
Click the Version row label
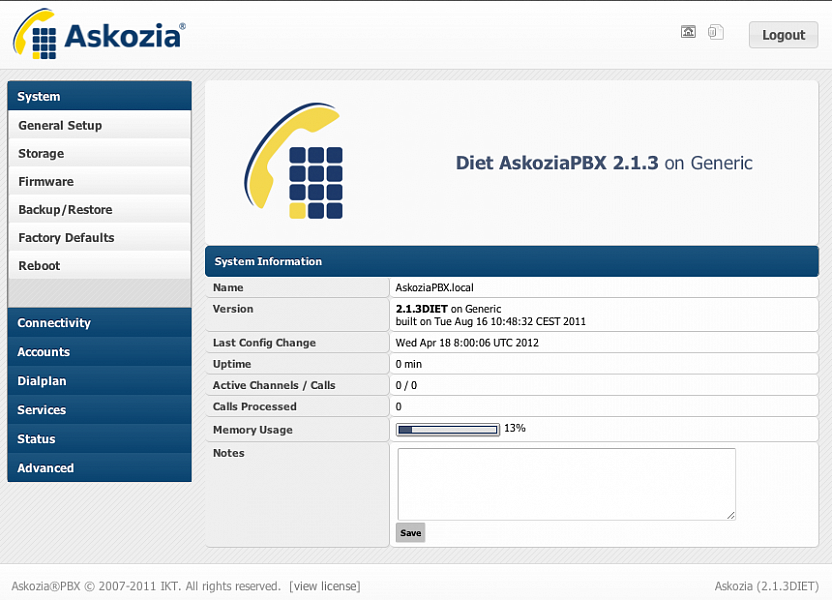[233, 309]
